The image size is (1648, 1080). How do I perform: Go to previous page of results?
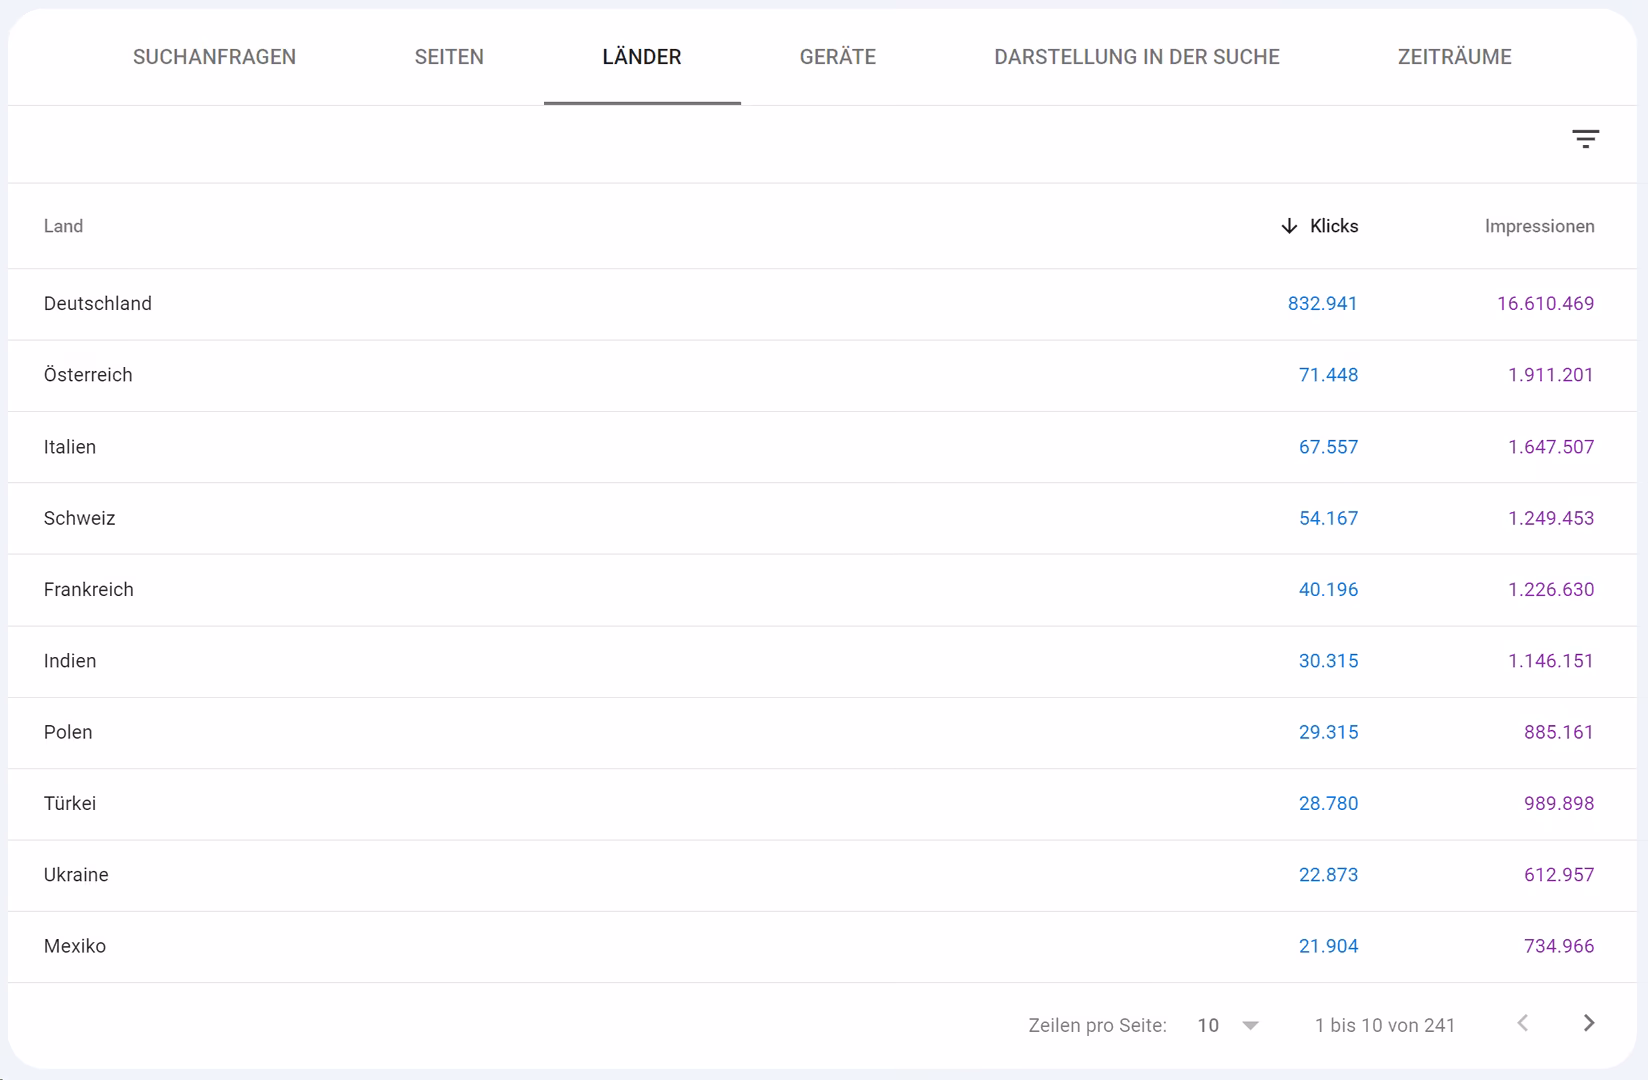click(1522, 1023)
